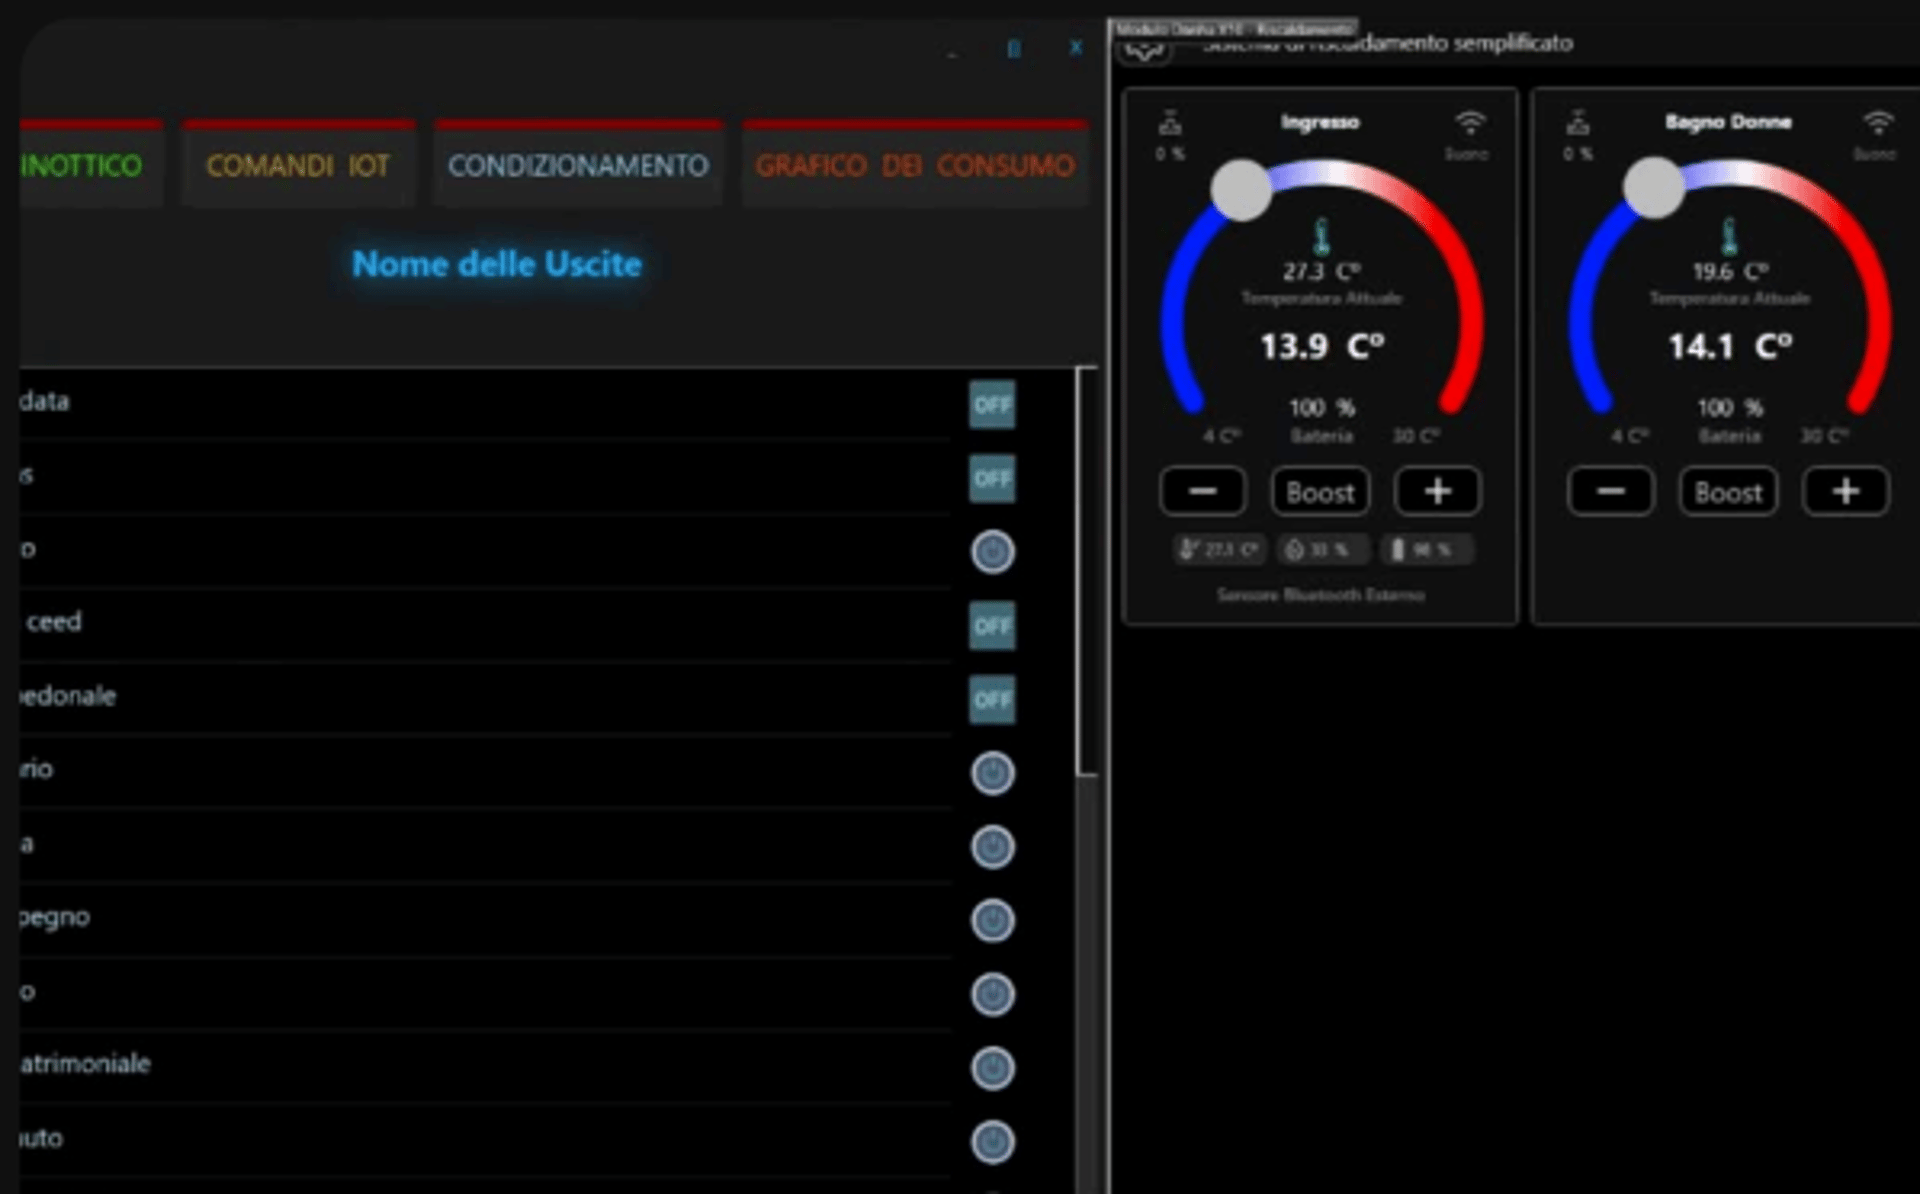
Task: Switch to the CONDIZIONAMENTO tab
Action: [578, 164]
